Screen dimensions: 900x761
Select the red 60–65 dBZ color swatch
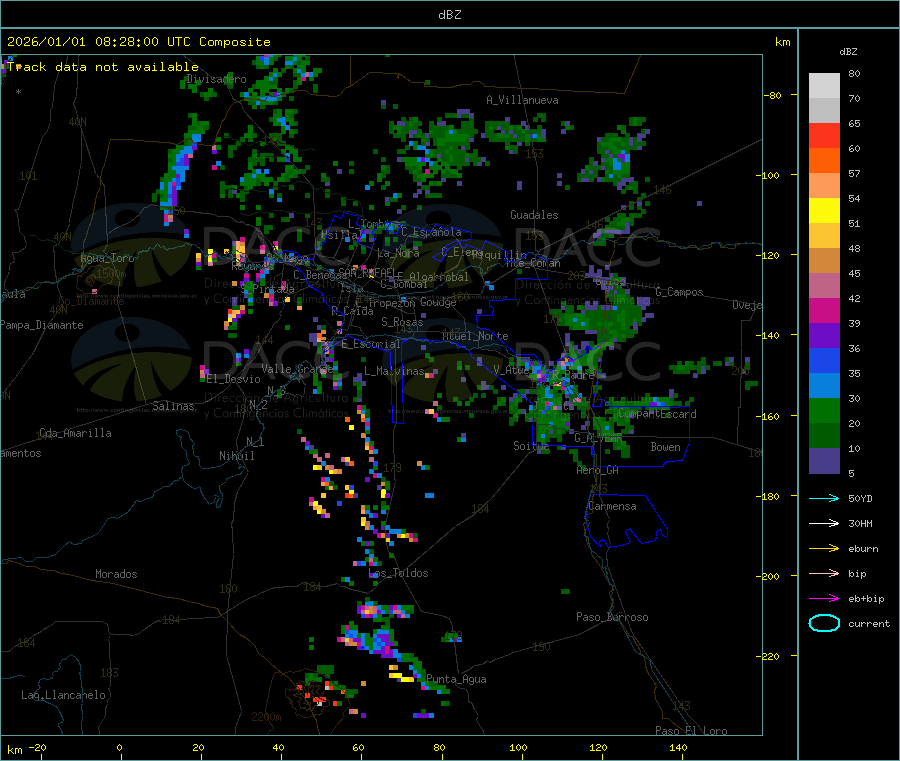(x=824, y=135)
